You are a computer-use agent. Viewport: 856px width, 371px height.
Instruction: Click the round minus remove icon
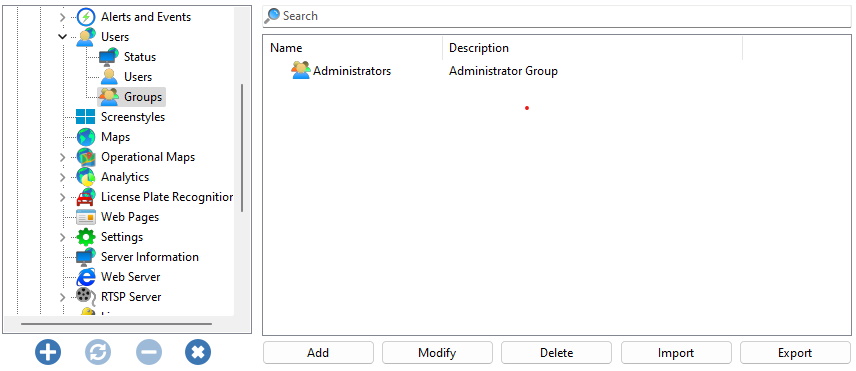148,352
